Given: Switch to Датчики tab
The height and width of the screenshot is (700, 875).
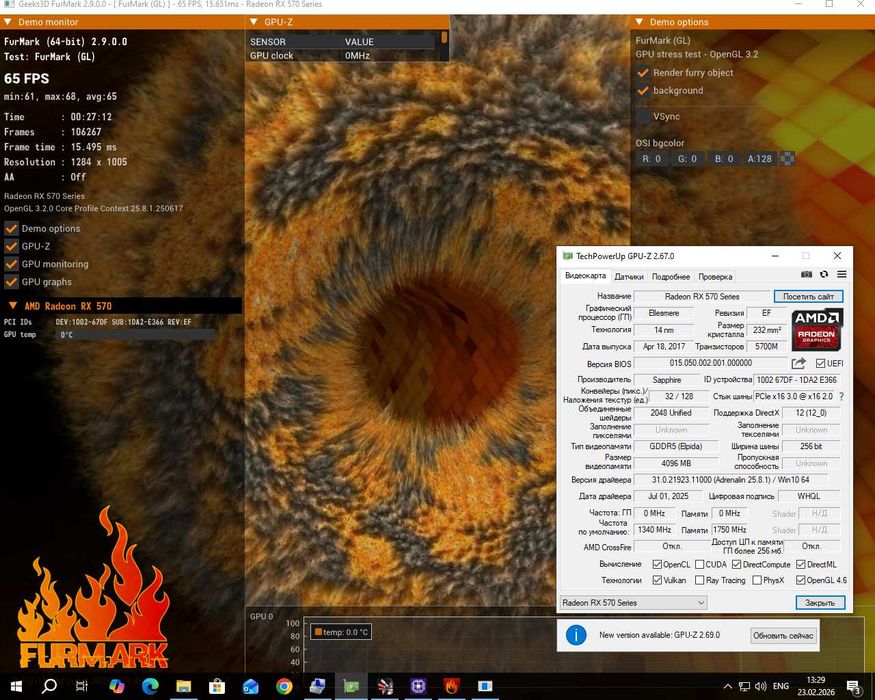Looking at the screenshot, I should coord(629,276).
